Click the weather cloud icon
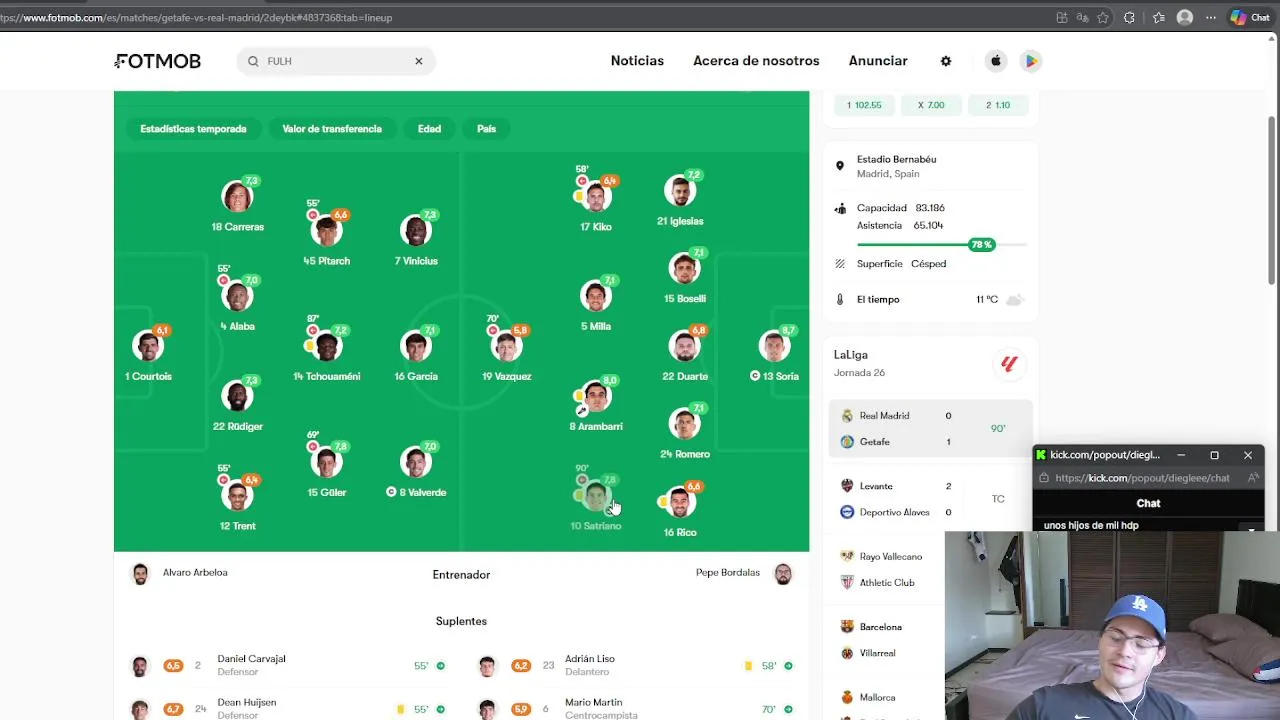 [1014, 299]
